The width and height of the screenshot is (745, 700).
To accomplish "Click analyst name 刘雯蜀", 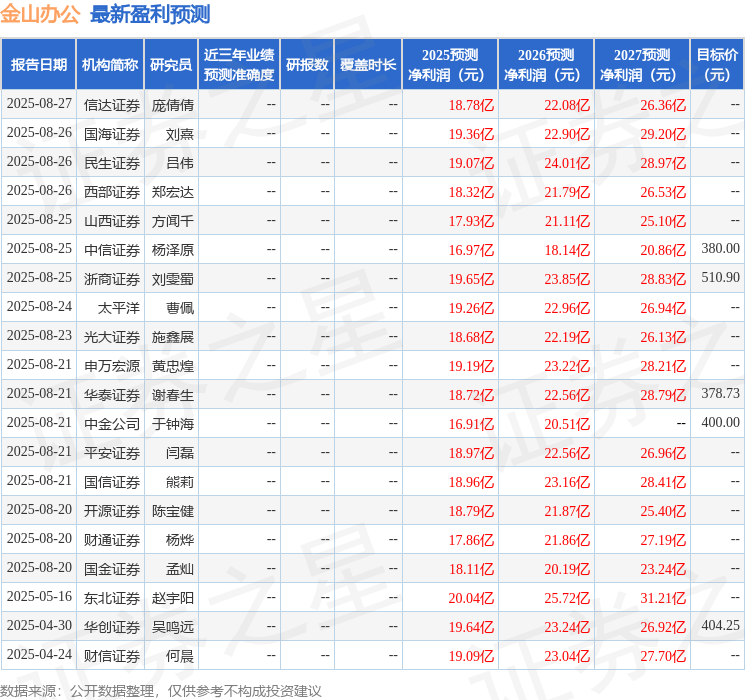I will [x=173, y=279].
